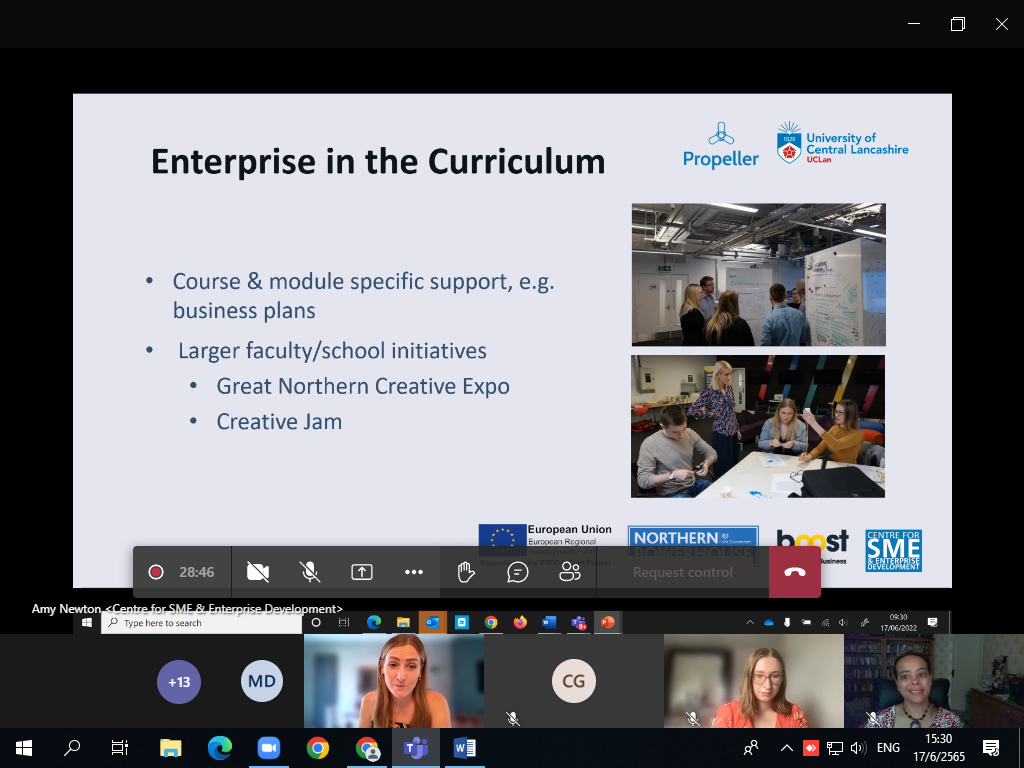
Task: Select the video tile between MD and CG
Action: pos(394,681)
